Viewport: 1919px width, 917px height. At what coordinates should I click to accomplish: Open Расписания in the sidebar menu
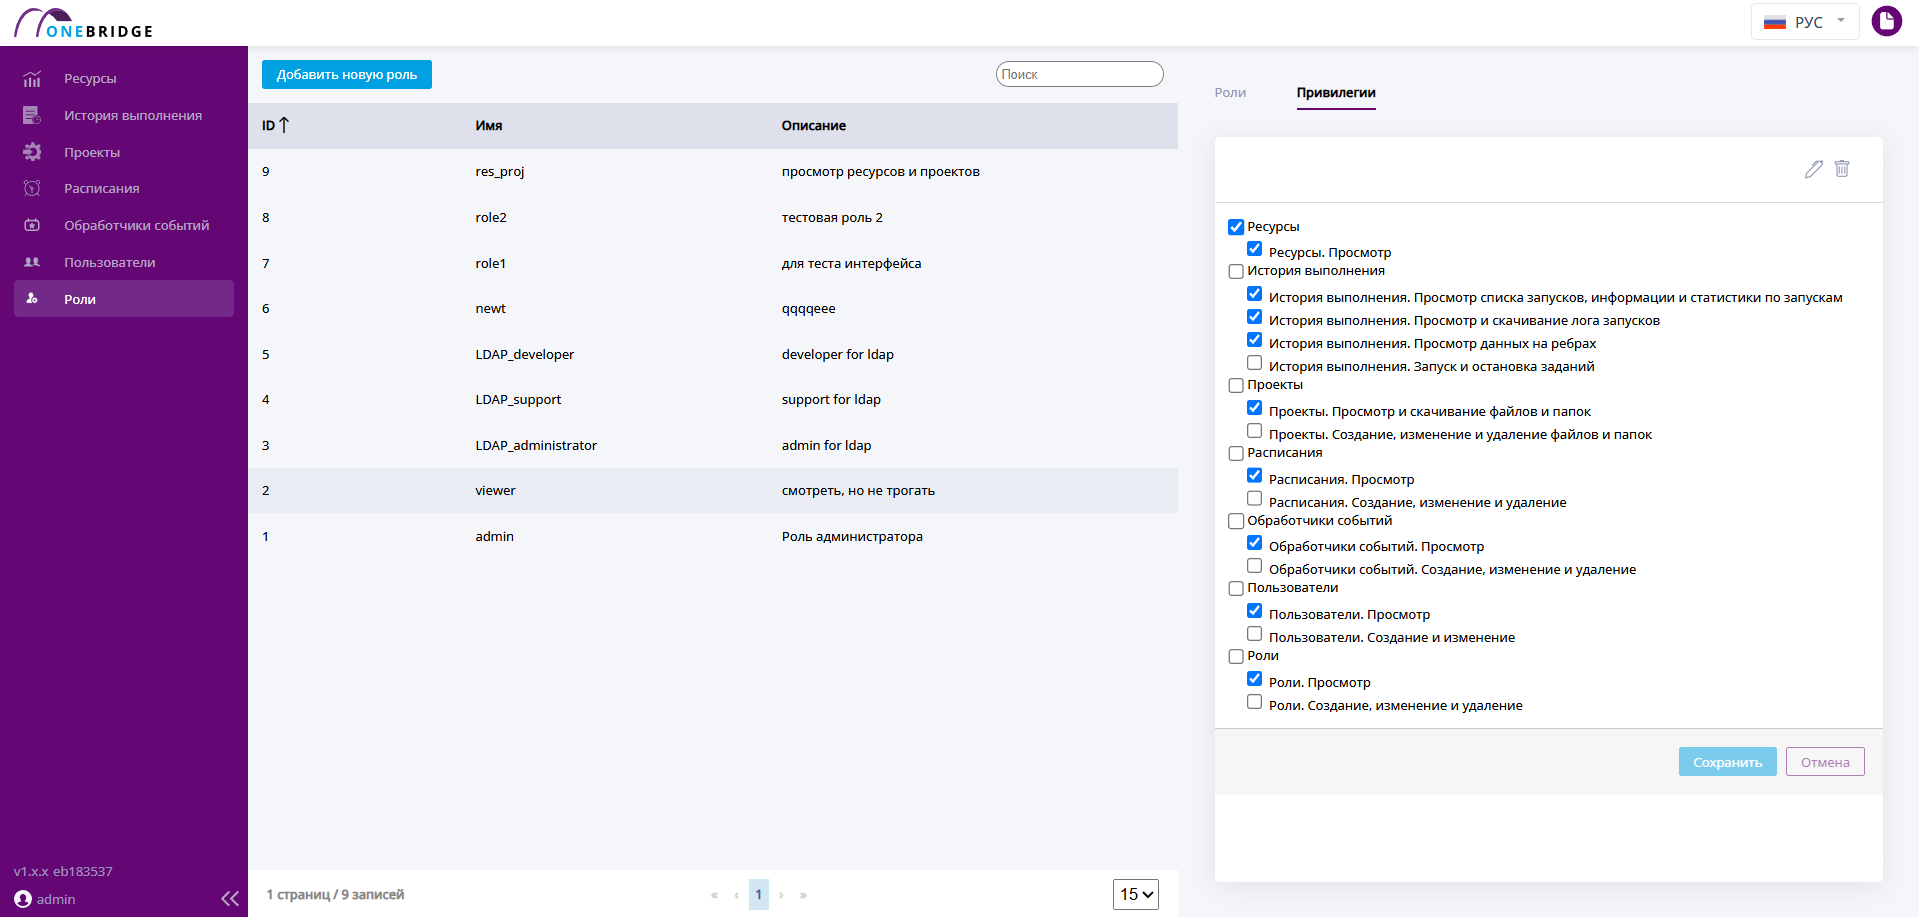[102, 189]
